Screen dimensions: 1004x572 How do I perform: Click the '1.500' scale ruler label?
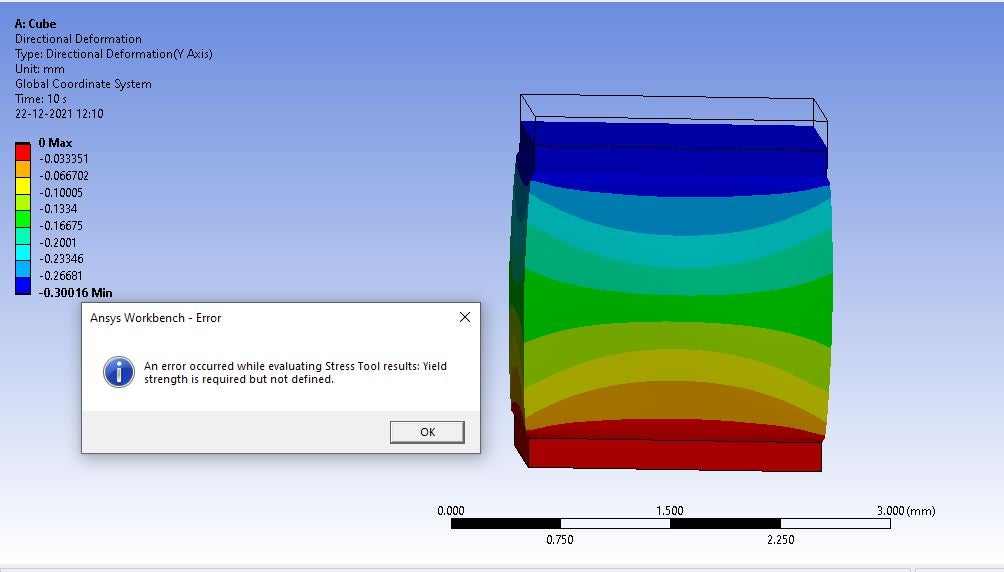click(x=670, y=511)
